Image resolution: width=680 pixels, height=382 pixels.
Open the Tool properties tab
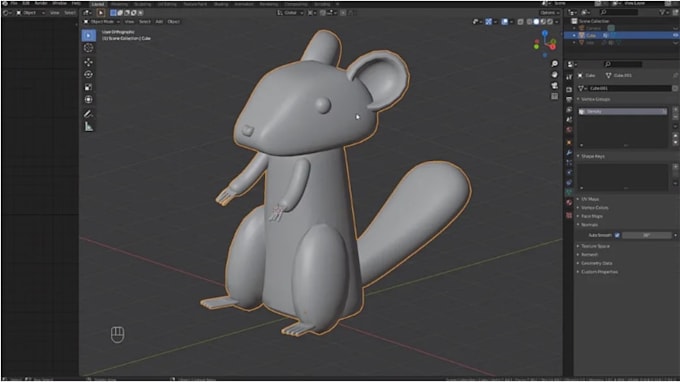(x=569, y=77)
